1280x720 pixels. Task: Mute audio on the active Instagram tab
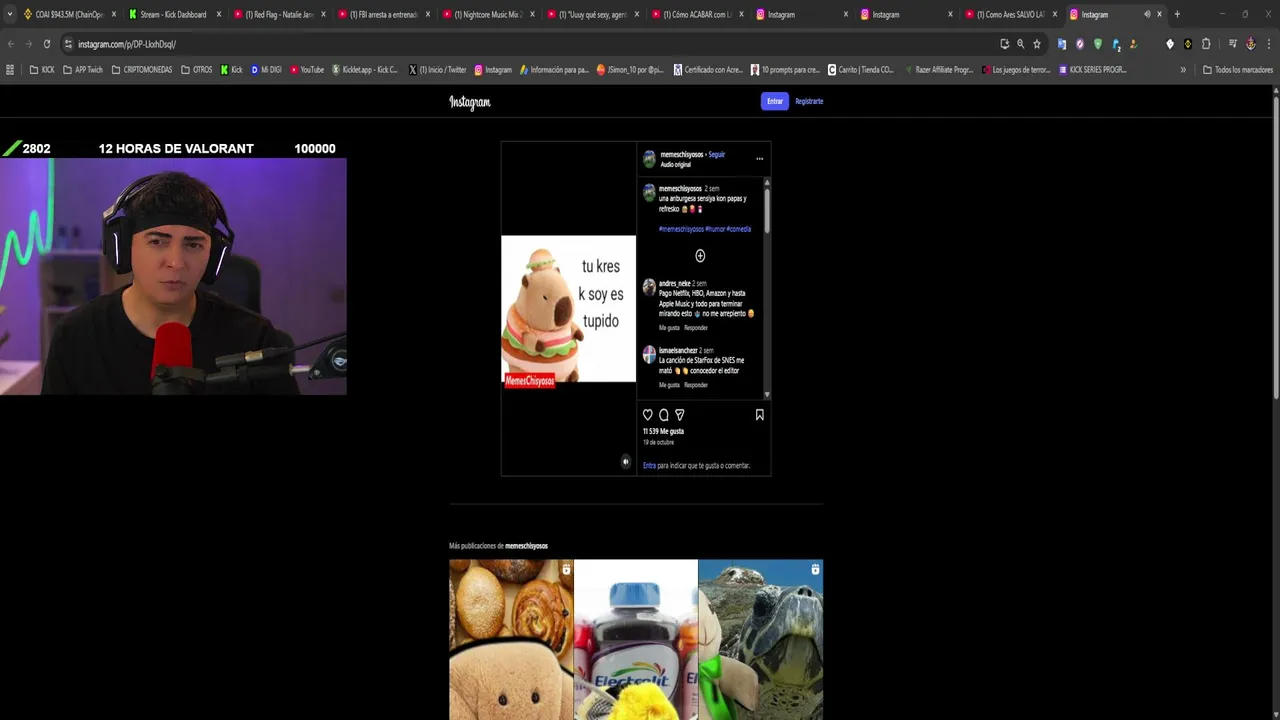[x=1147, y=14]
